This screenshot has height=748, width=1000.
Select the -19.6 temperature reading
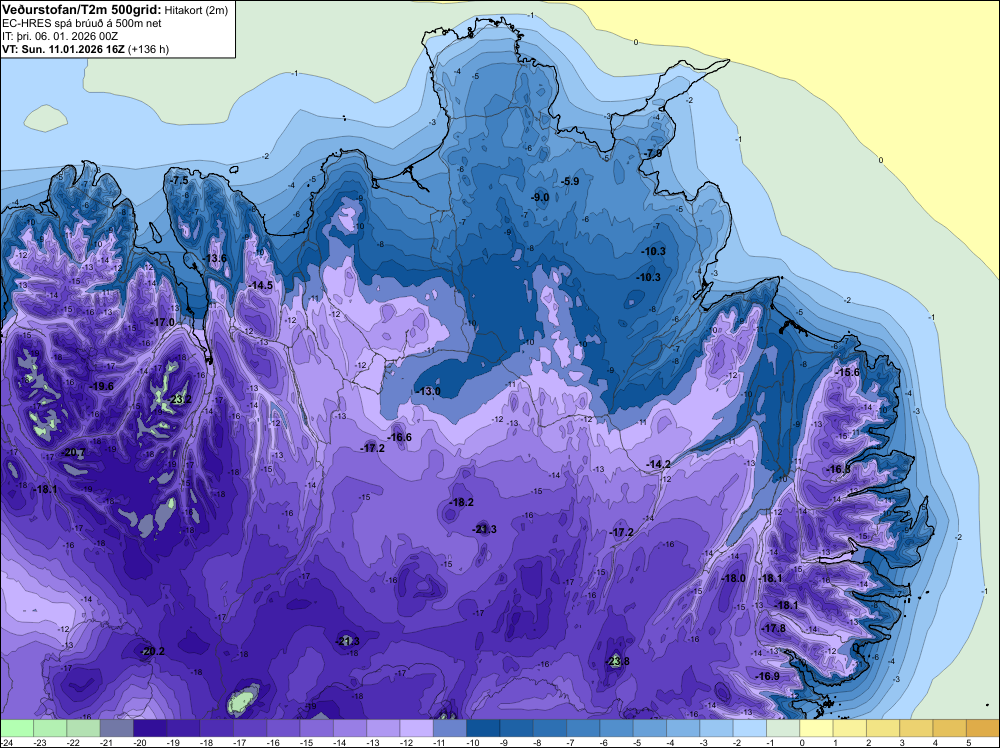pos(101,386)
